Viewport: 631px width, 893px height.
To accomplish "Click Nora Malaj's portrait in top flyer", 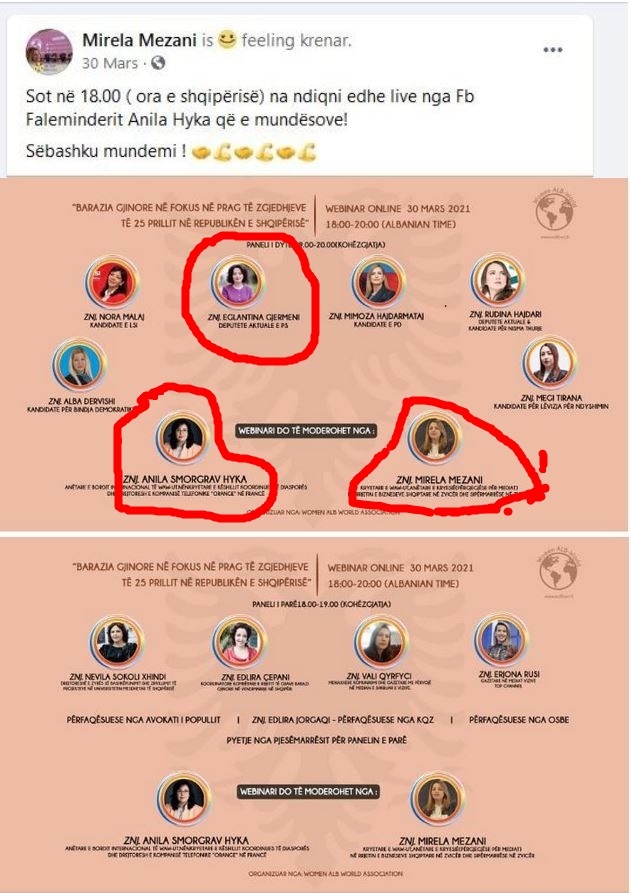I will point(113,282).
